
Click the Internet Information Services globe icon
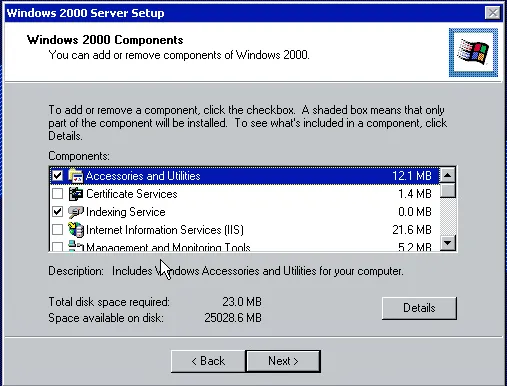76,230
